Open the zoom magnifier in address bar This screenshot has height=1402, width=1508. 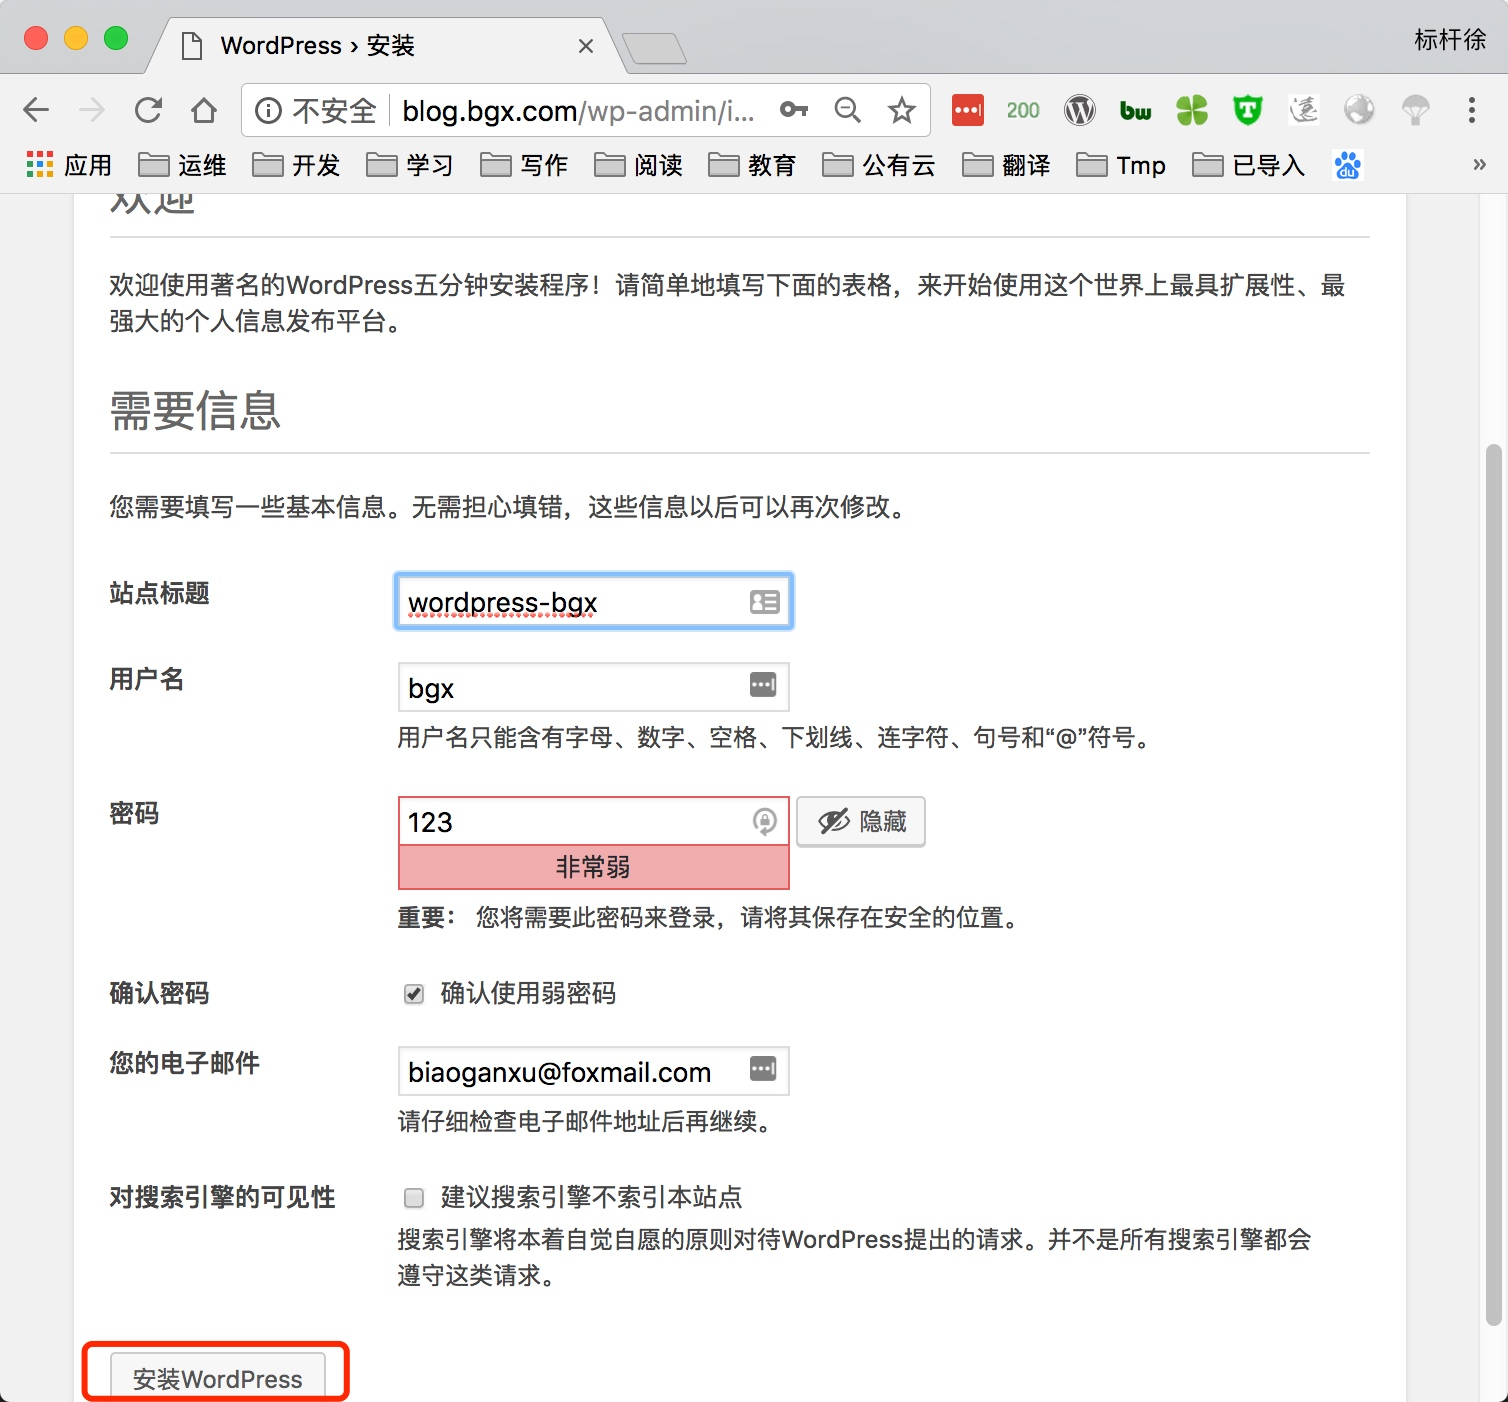(x=848, y=110)
